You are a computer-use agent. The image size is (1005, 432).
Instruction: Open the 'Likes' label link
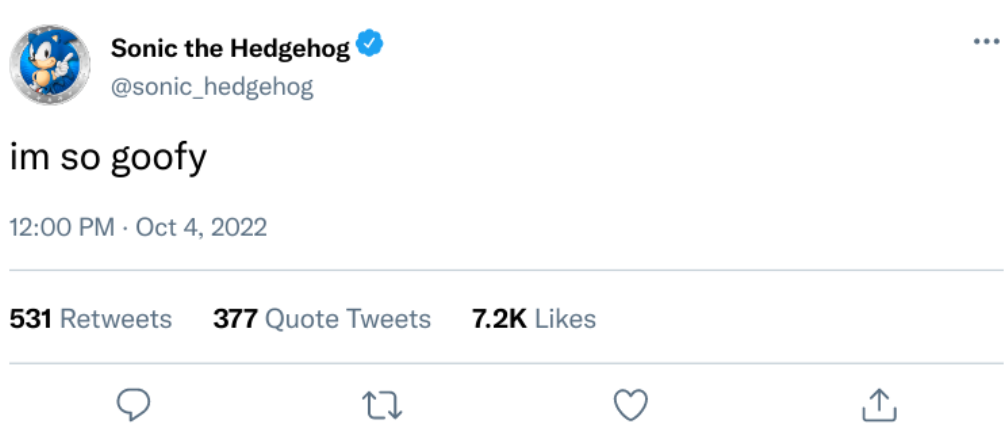point(565,319)
